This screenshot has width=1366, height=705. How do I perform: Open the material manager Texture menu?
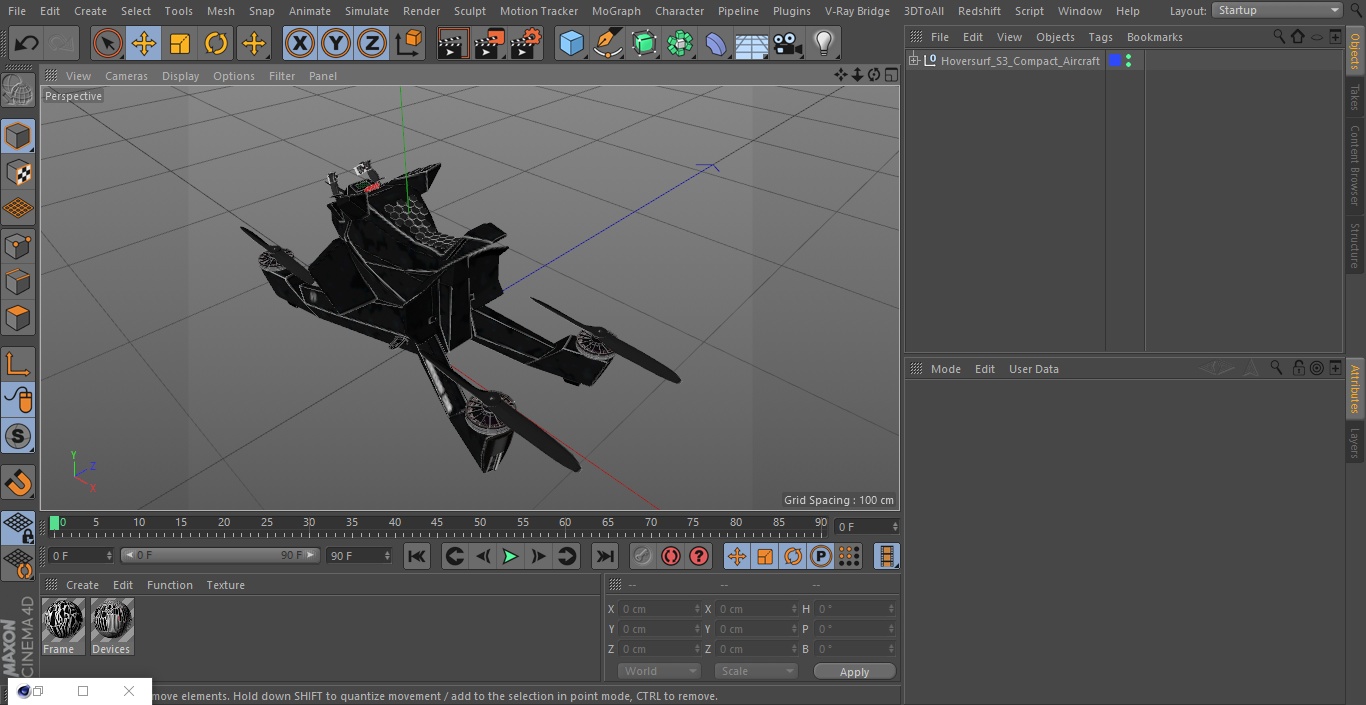click(x=226, y=585)
